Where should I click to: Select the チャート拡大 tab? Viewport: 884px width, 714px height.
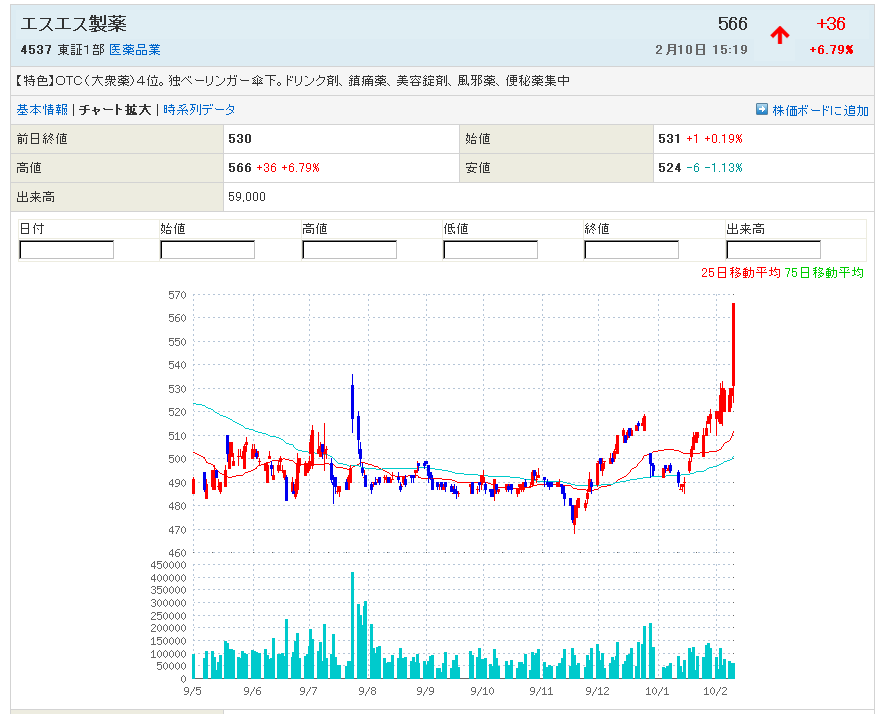[x=116, y=109]
